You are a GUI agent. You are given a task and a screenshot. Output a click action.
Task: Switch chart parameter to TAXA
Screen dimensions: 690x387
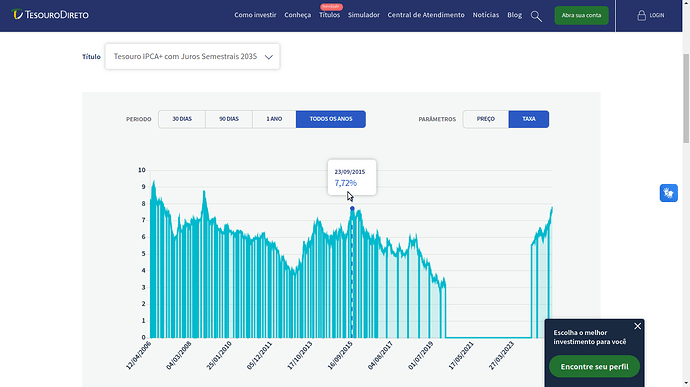pos(529,119)
